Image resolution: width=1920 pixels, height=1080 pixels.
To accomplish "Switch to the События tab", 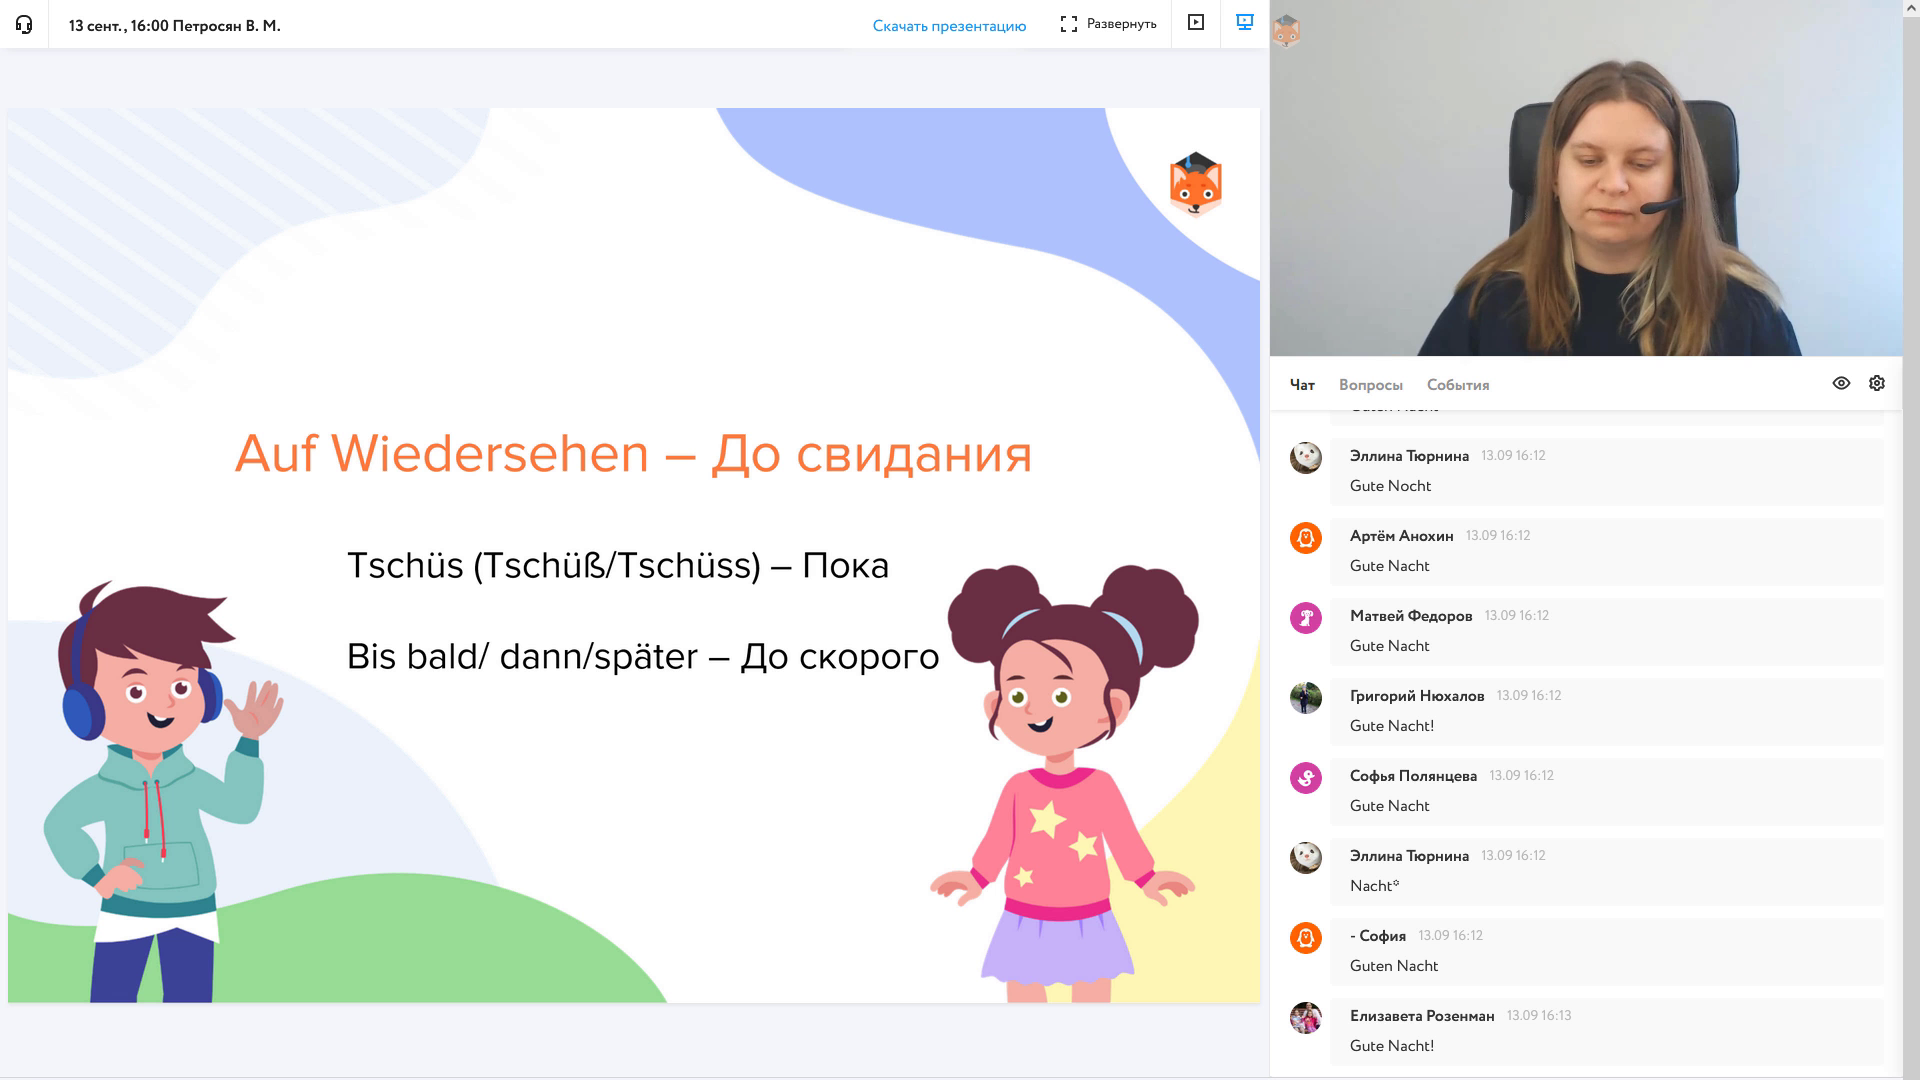I will click(1457, 385).
